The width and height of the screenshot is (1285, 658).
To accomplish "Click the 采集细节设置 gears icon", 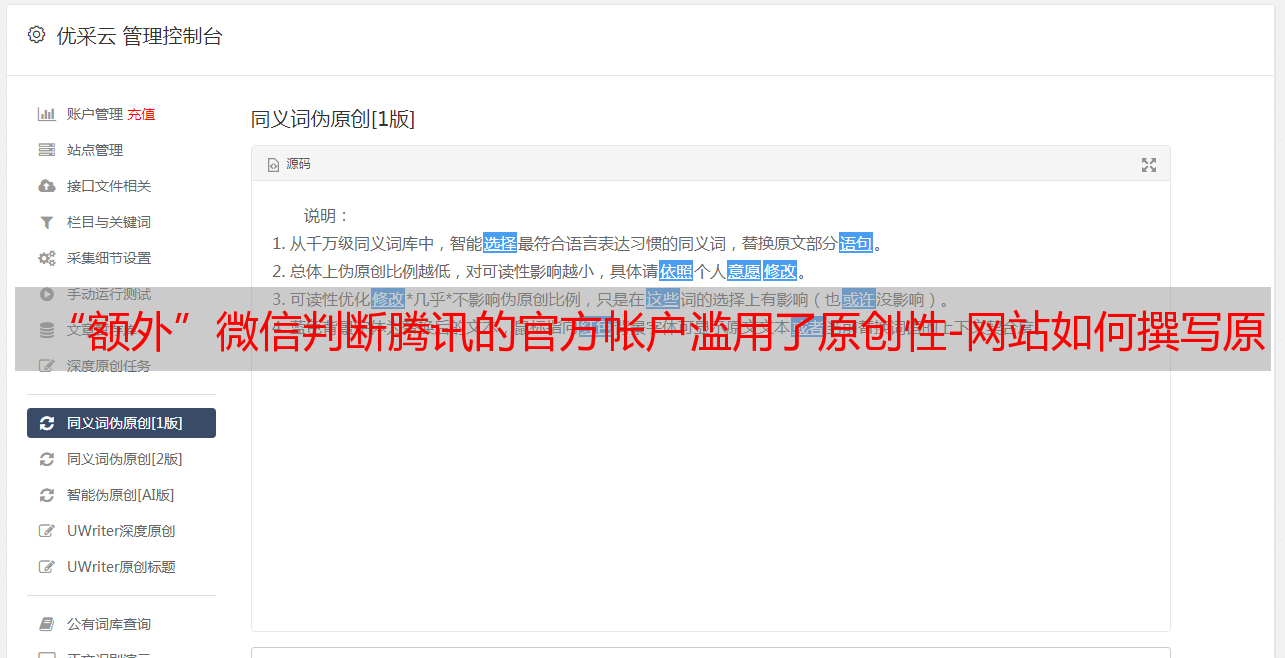I will pyautogui.click(x=46, y=258).
